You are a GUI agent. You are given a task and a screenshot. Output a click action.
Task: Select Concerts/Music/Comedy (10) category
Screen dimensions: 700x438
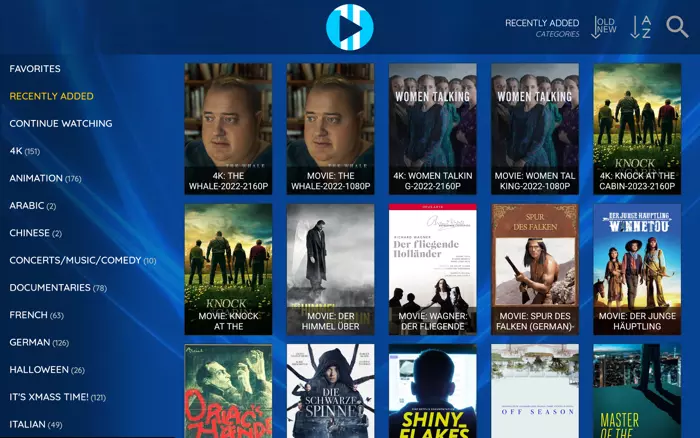[x=83, y=260]
